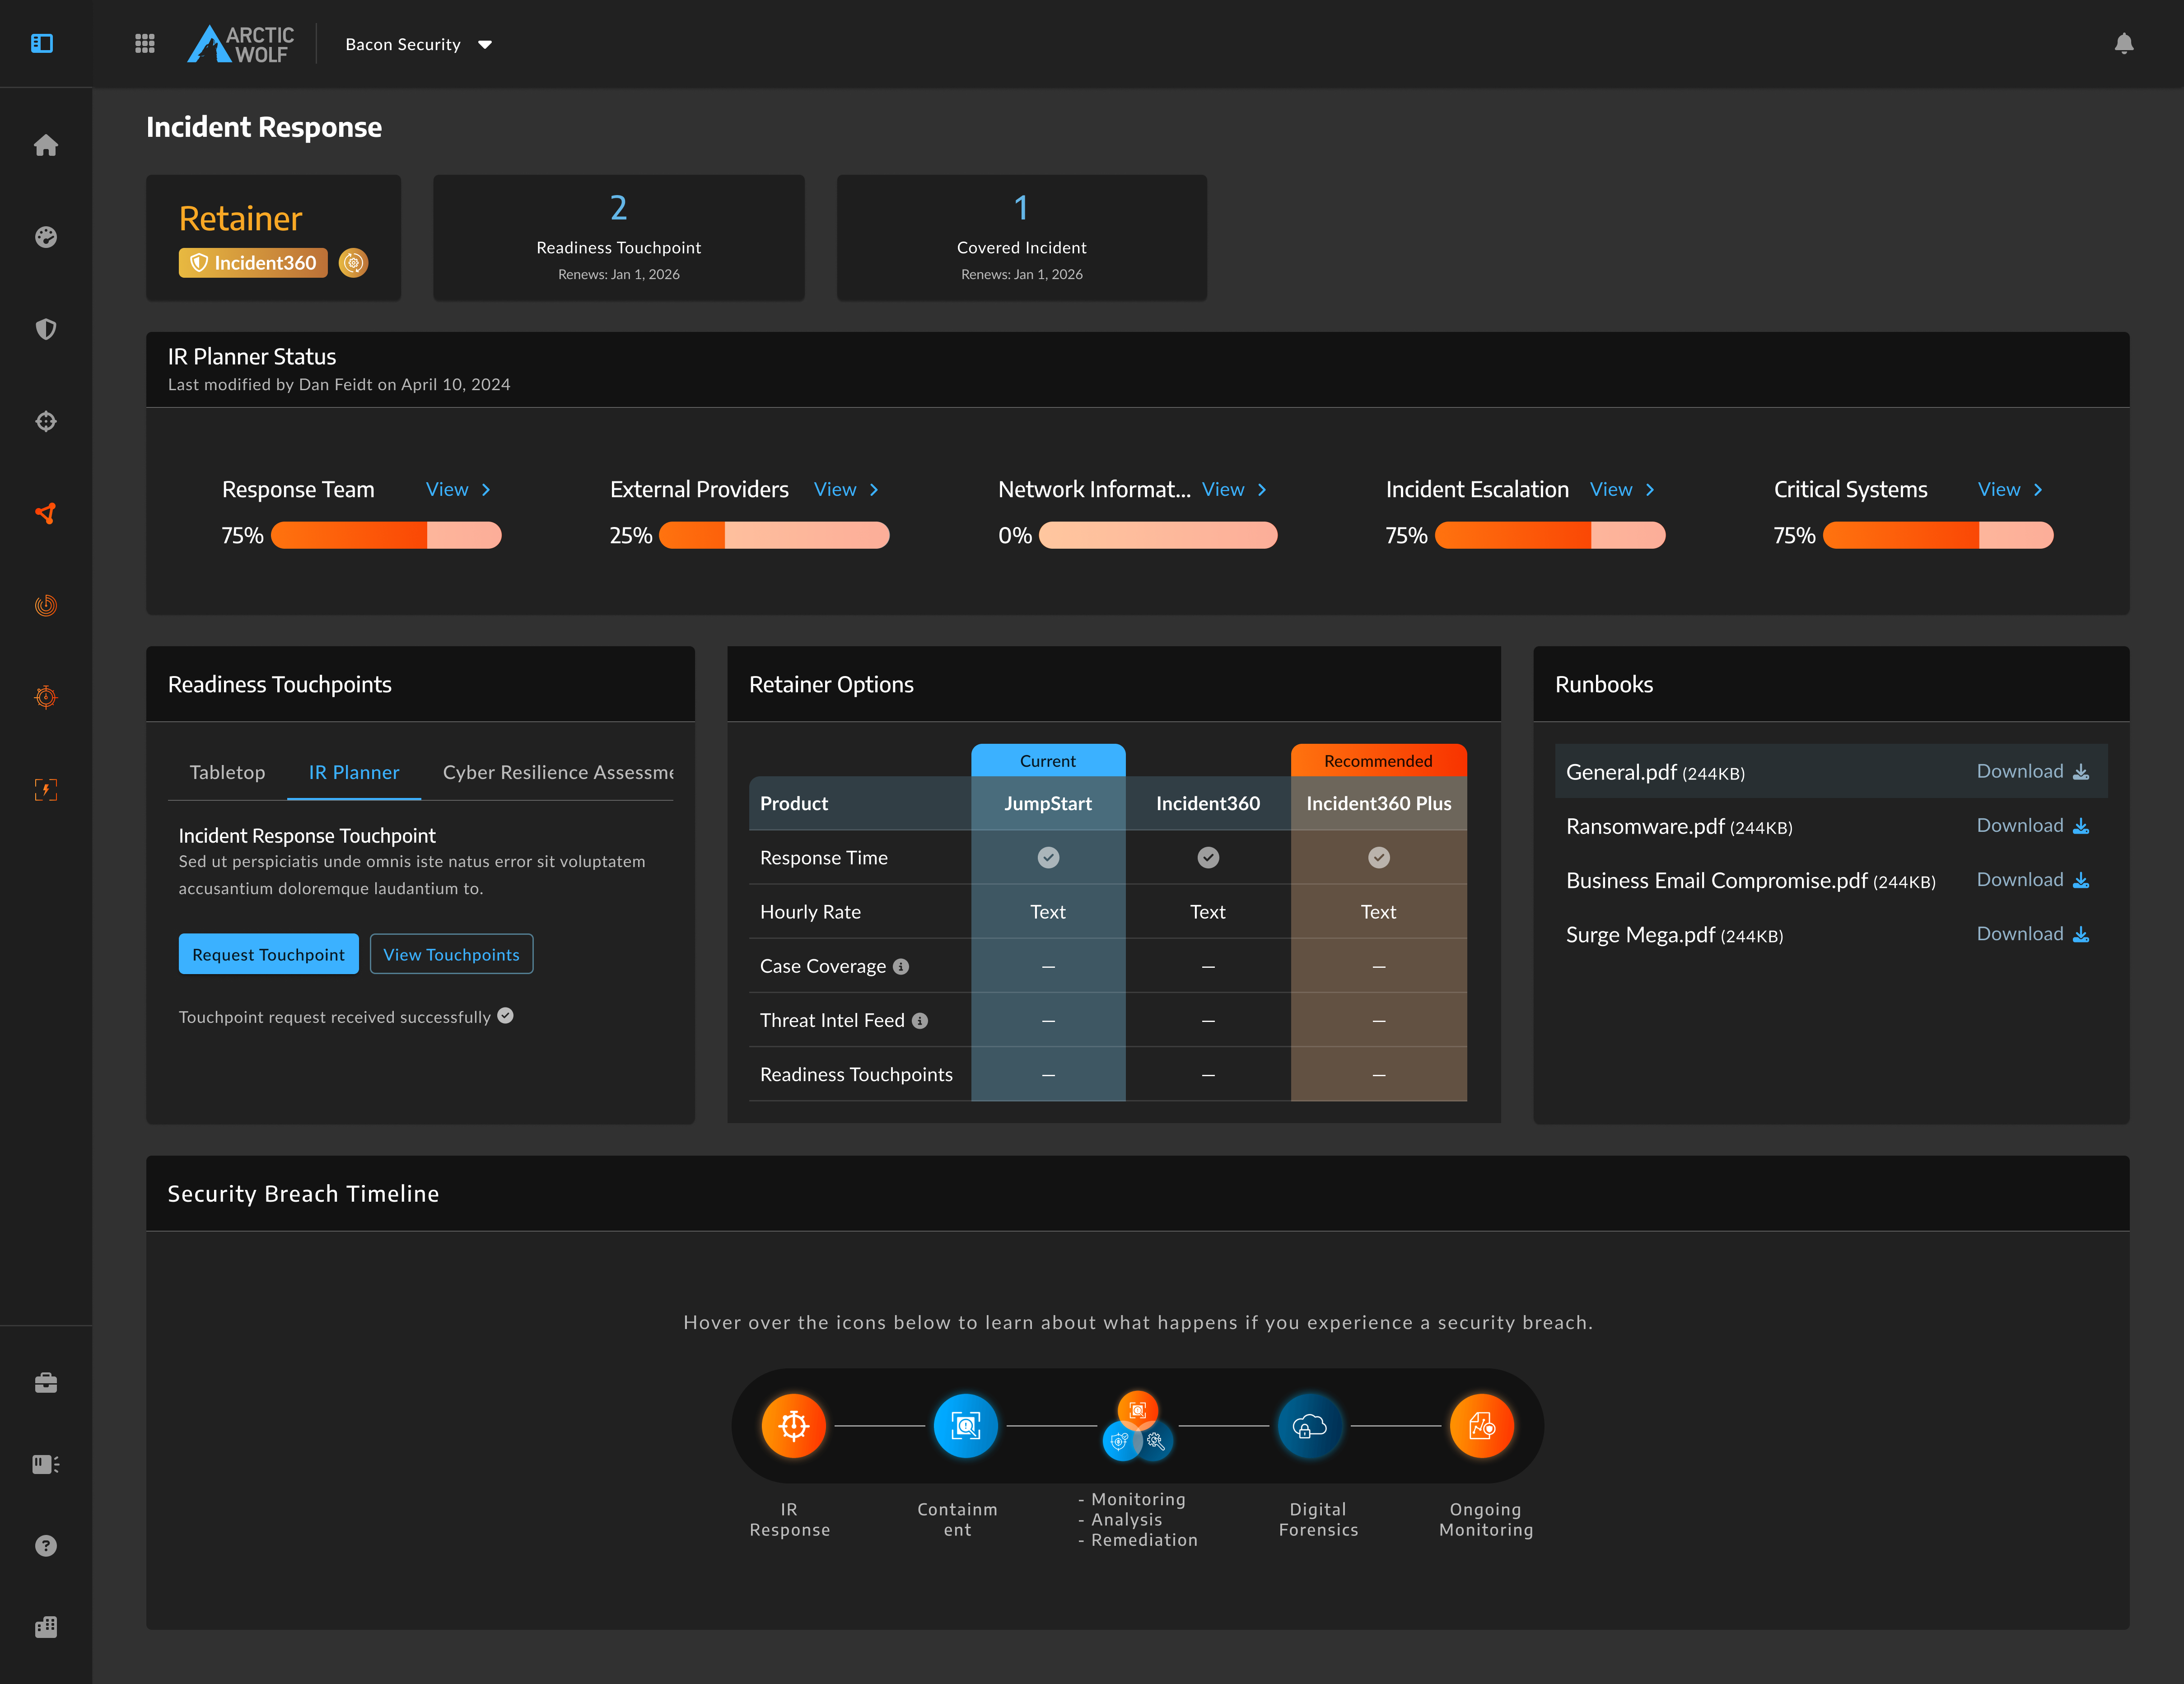
Task: Select the Incident360 product column header
Action: 1208,803
